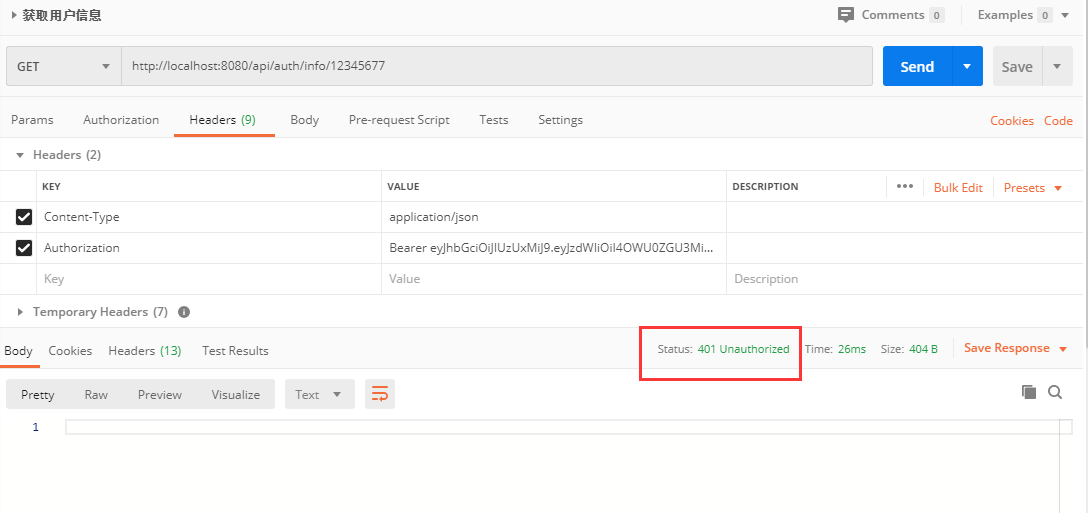
Task: Click the request URL input field
Action: click(497, 67)
